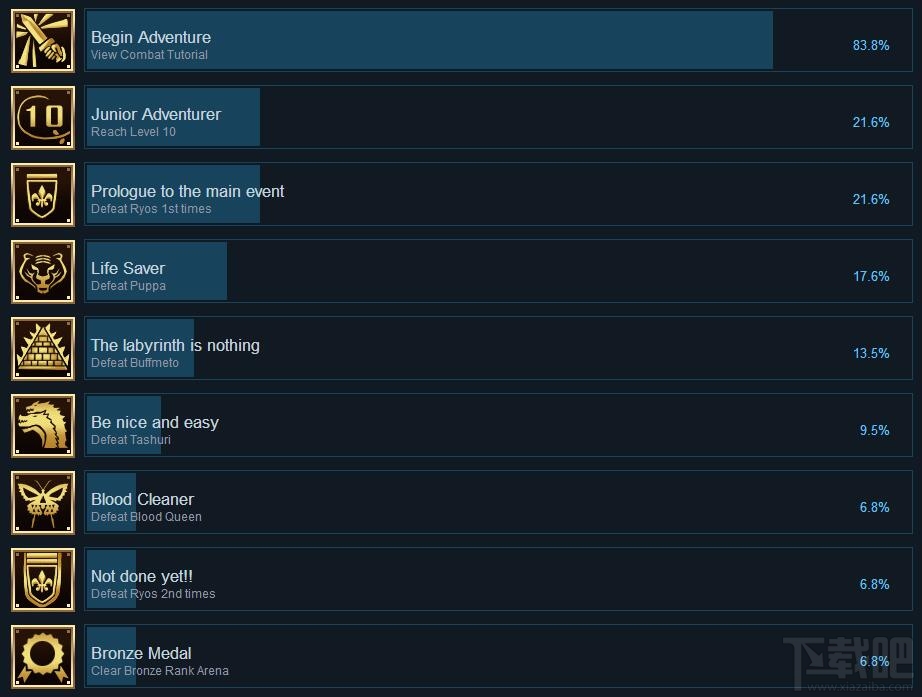
Task: Select the Begin Adventure title
Action: click(x=151, y=37)
